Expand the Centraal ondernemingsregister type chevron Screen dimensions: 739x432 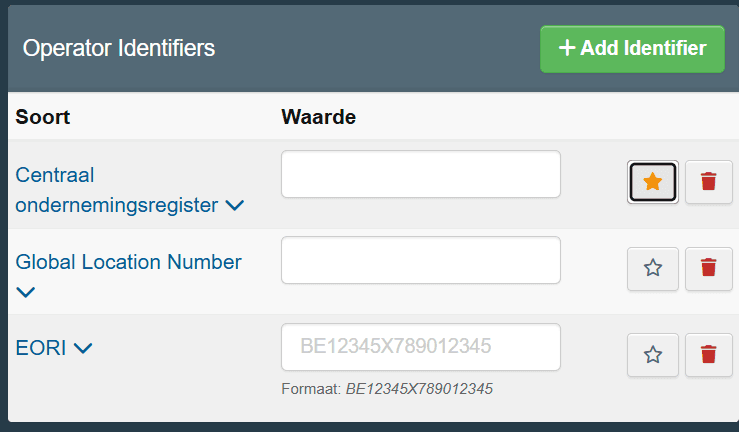234,205
